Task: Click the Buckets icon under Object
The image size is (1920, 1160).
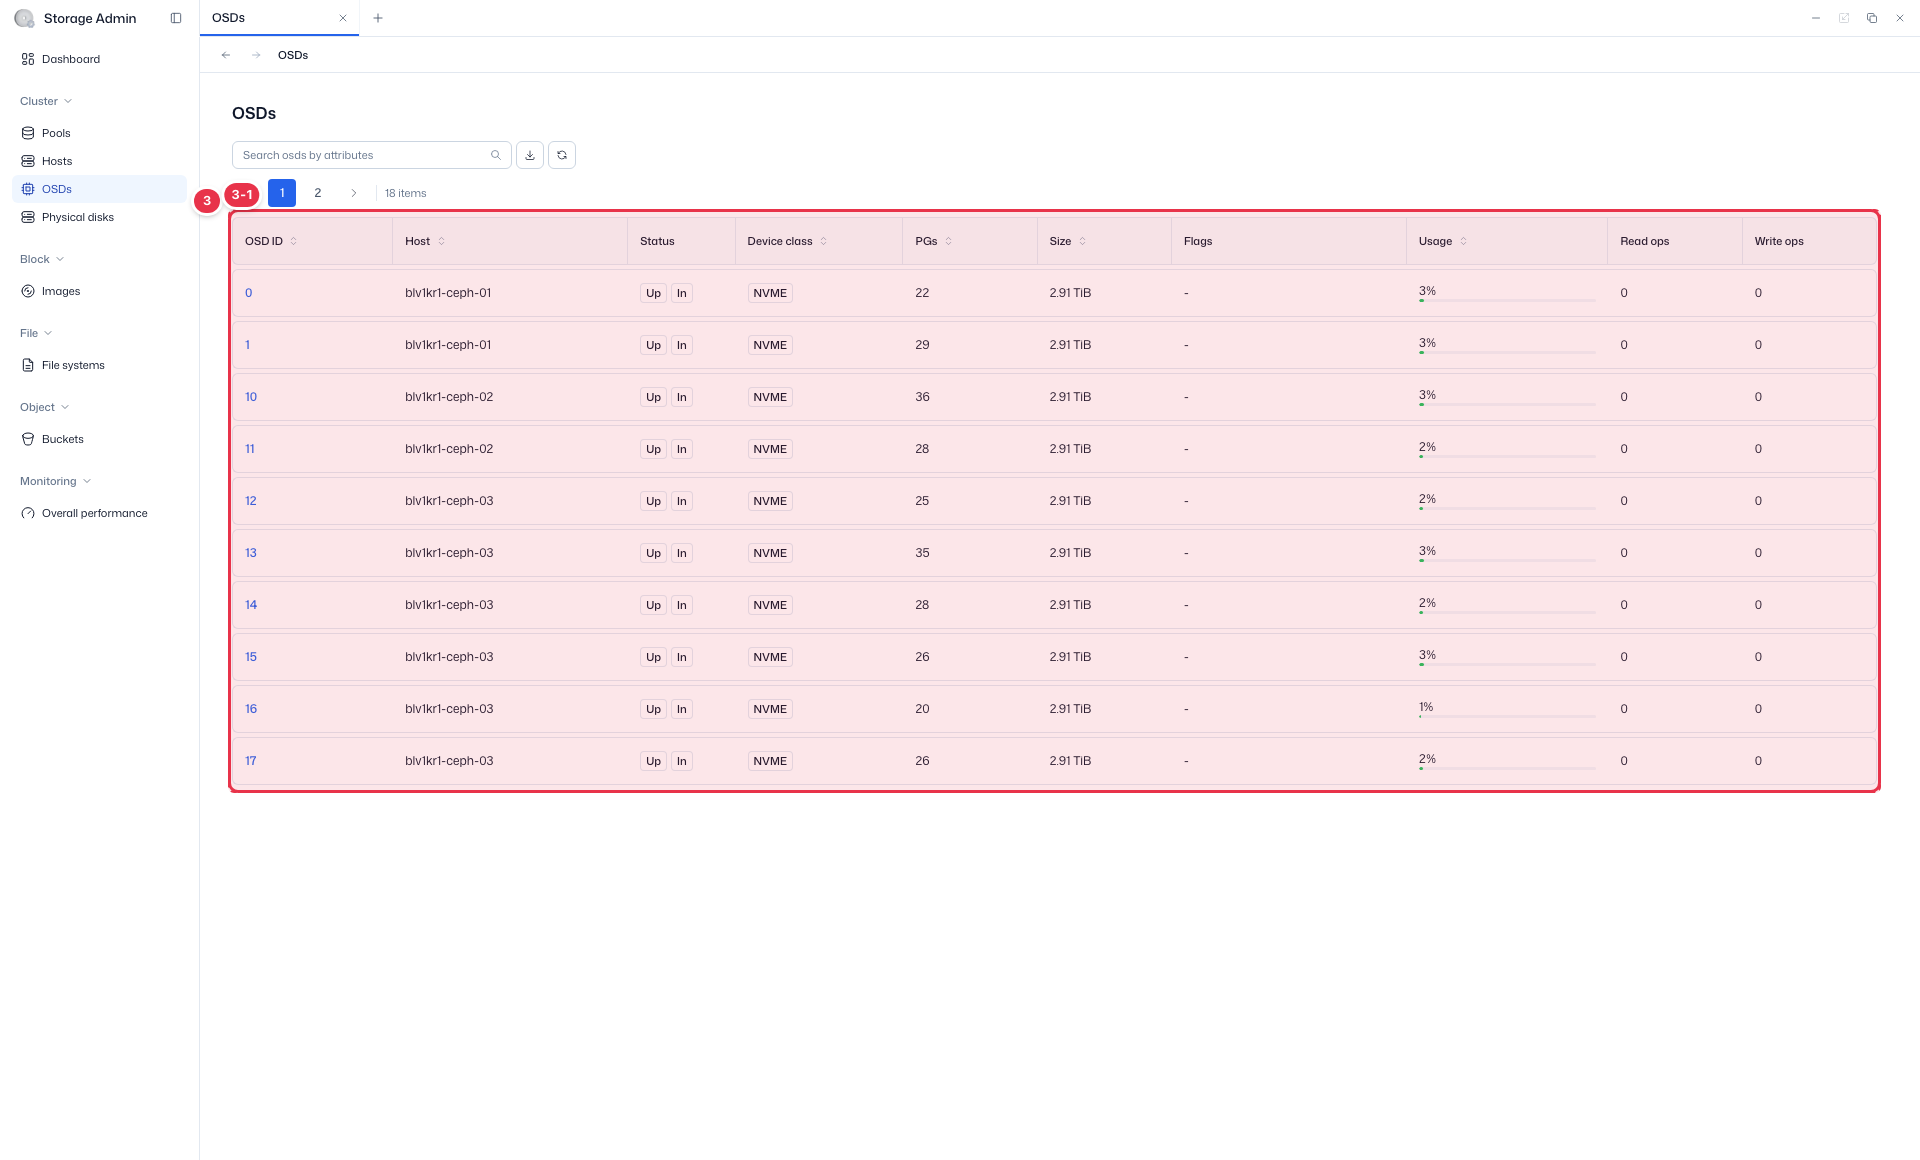Action: 28,439
